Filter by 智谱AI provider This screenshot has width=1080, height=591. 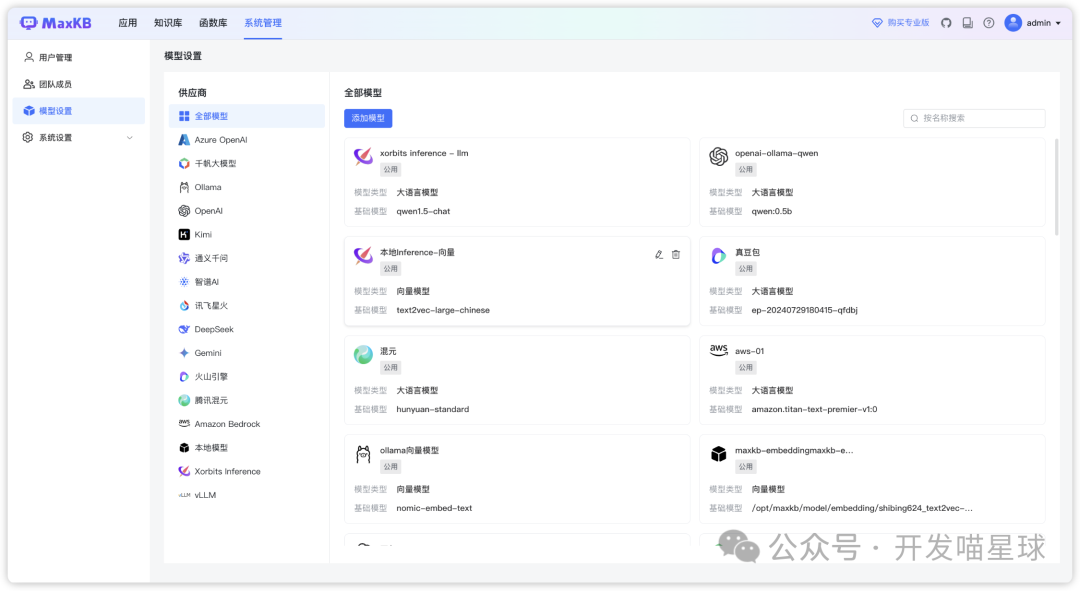[x=247, y=282]
